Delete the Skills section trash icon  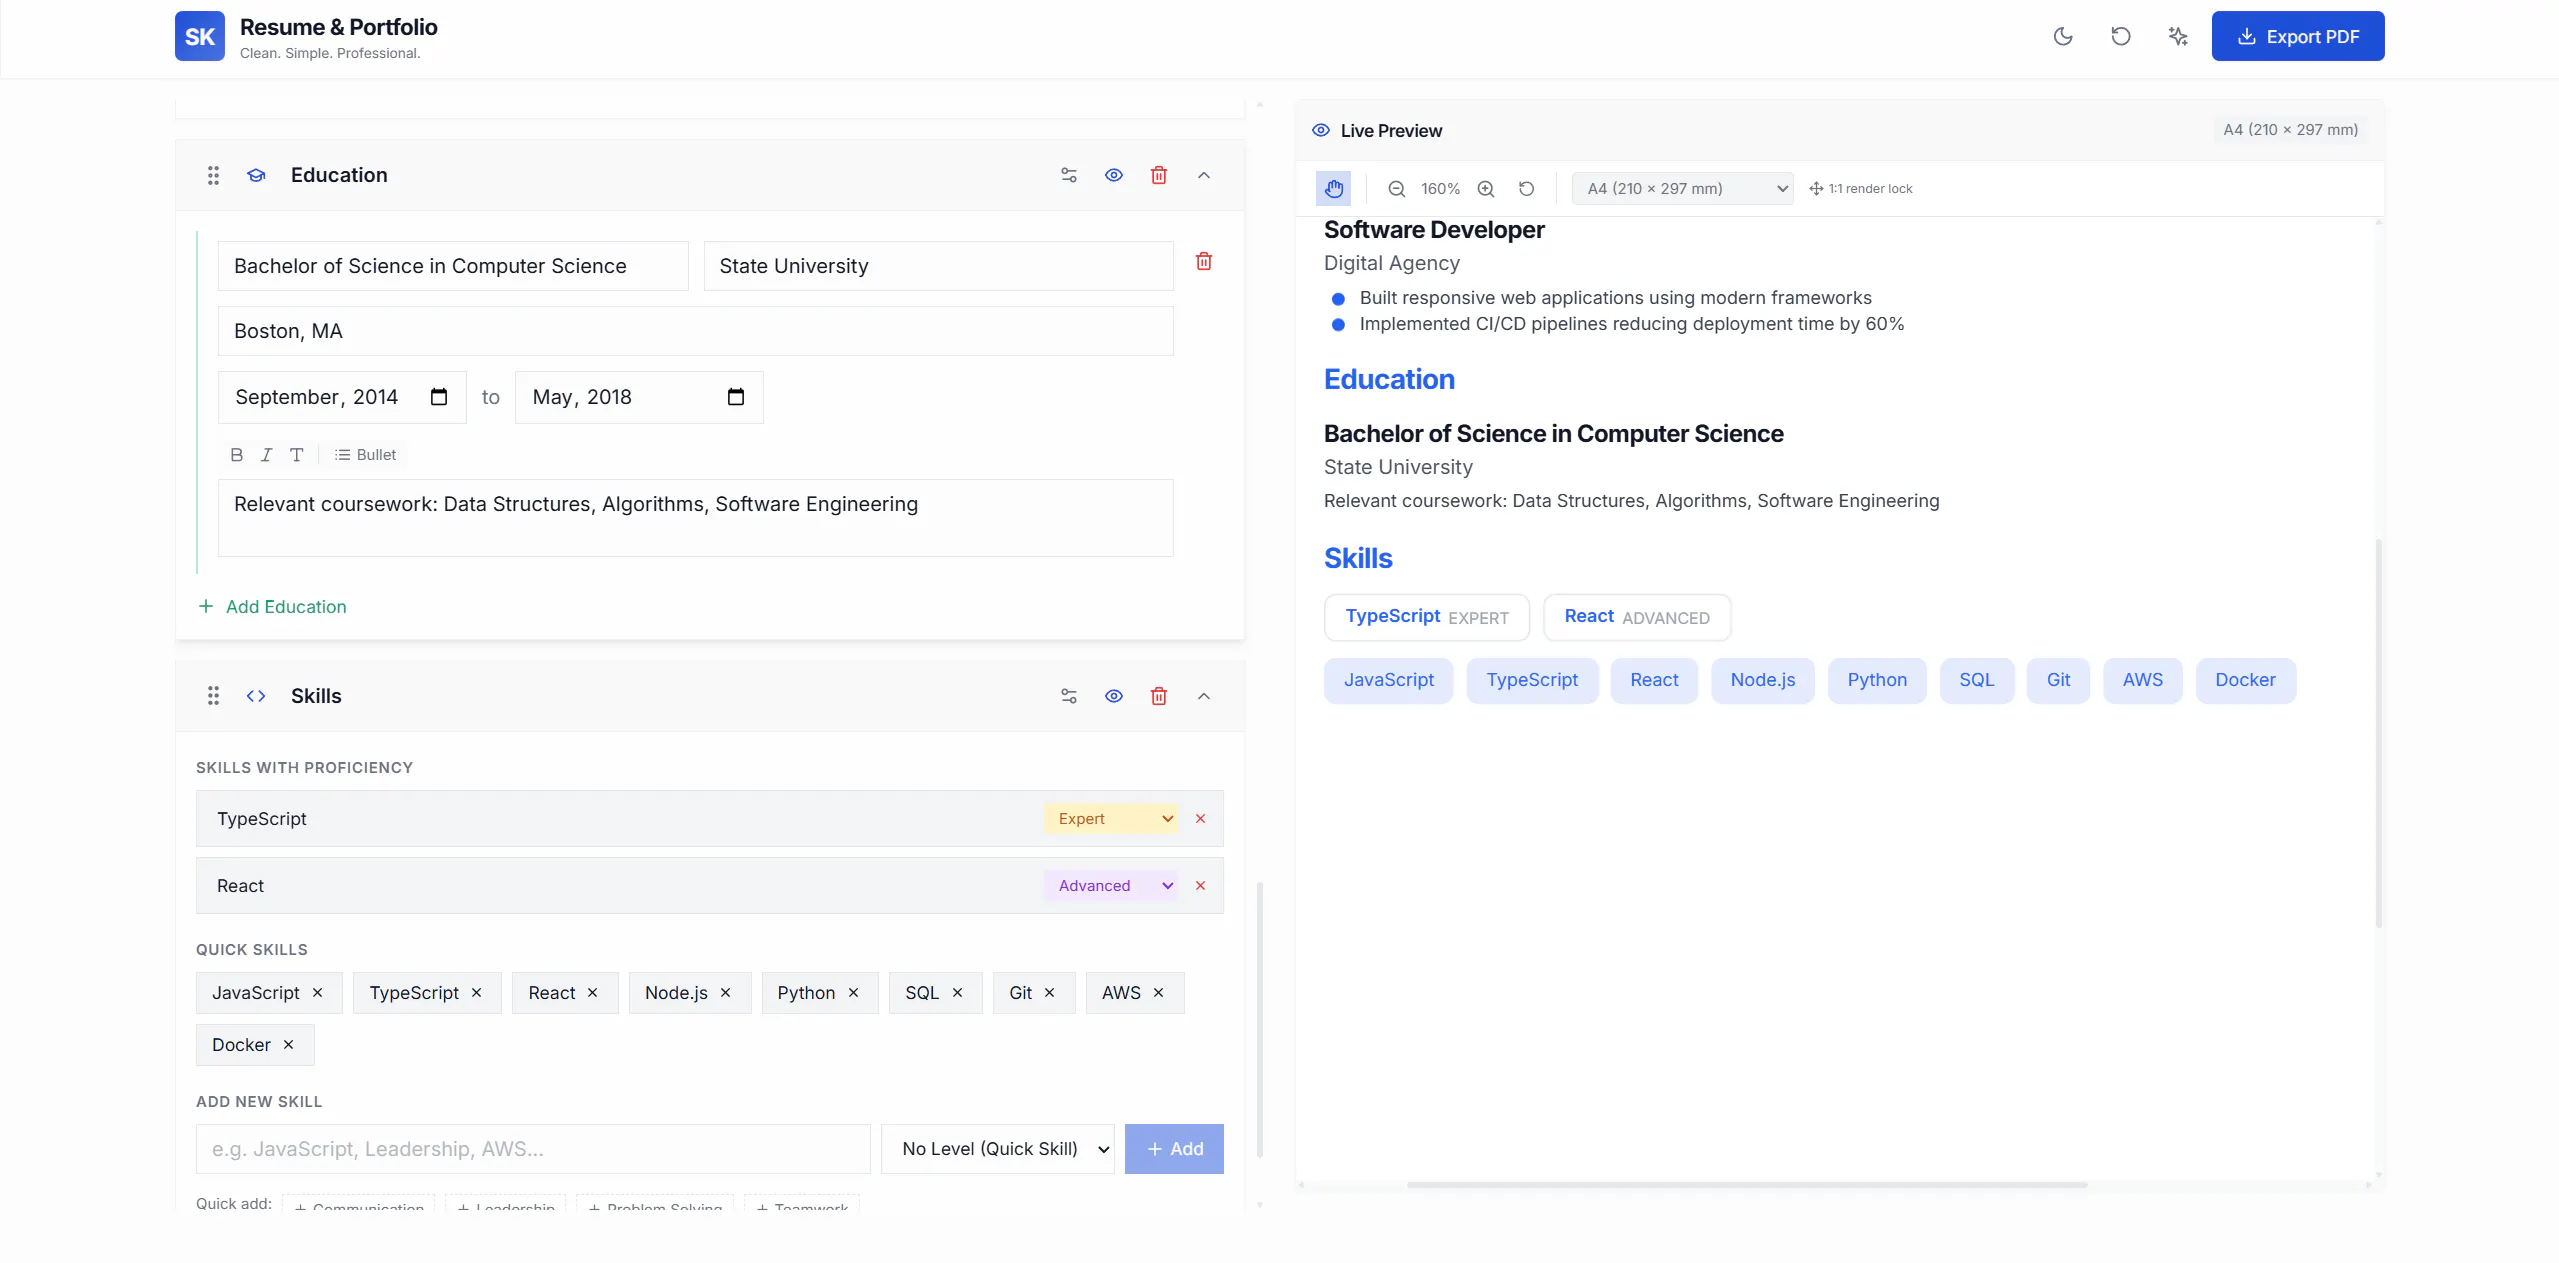click(x=1159, y=696)
